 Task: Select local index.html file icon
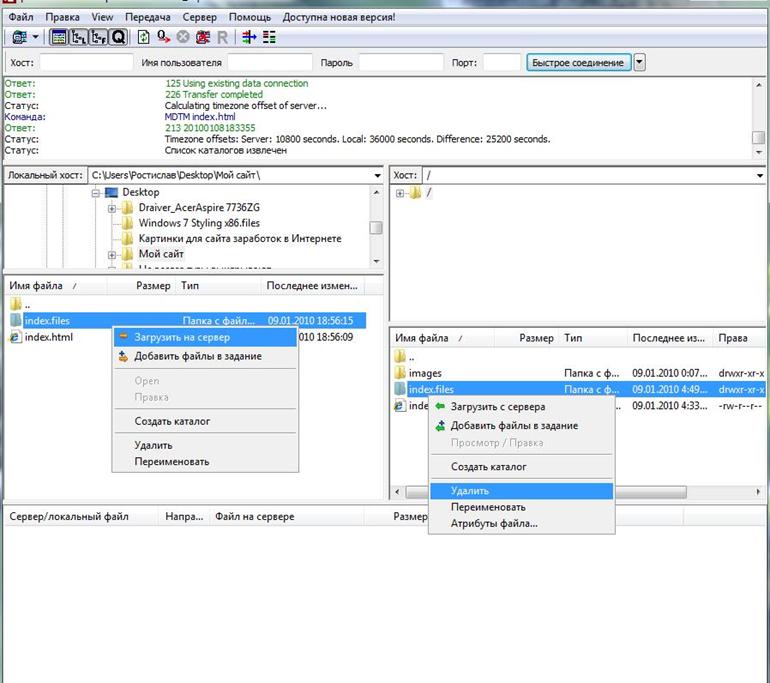tap(16, 337)
